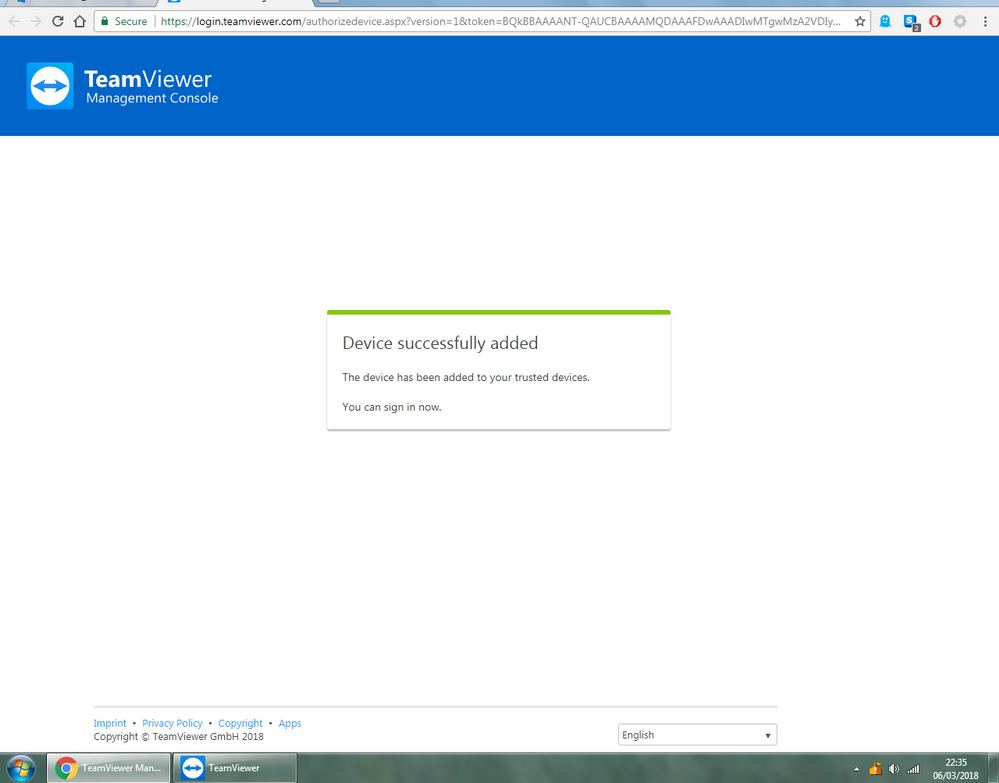999x783 pixels.
Task: Open the Apps footer link
Action: (x=290, y=723)
